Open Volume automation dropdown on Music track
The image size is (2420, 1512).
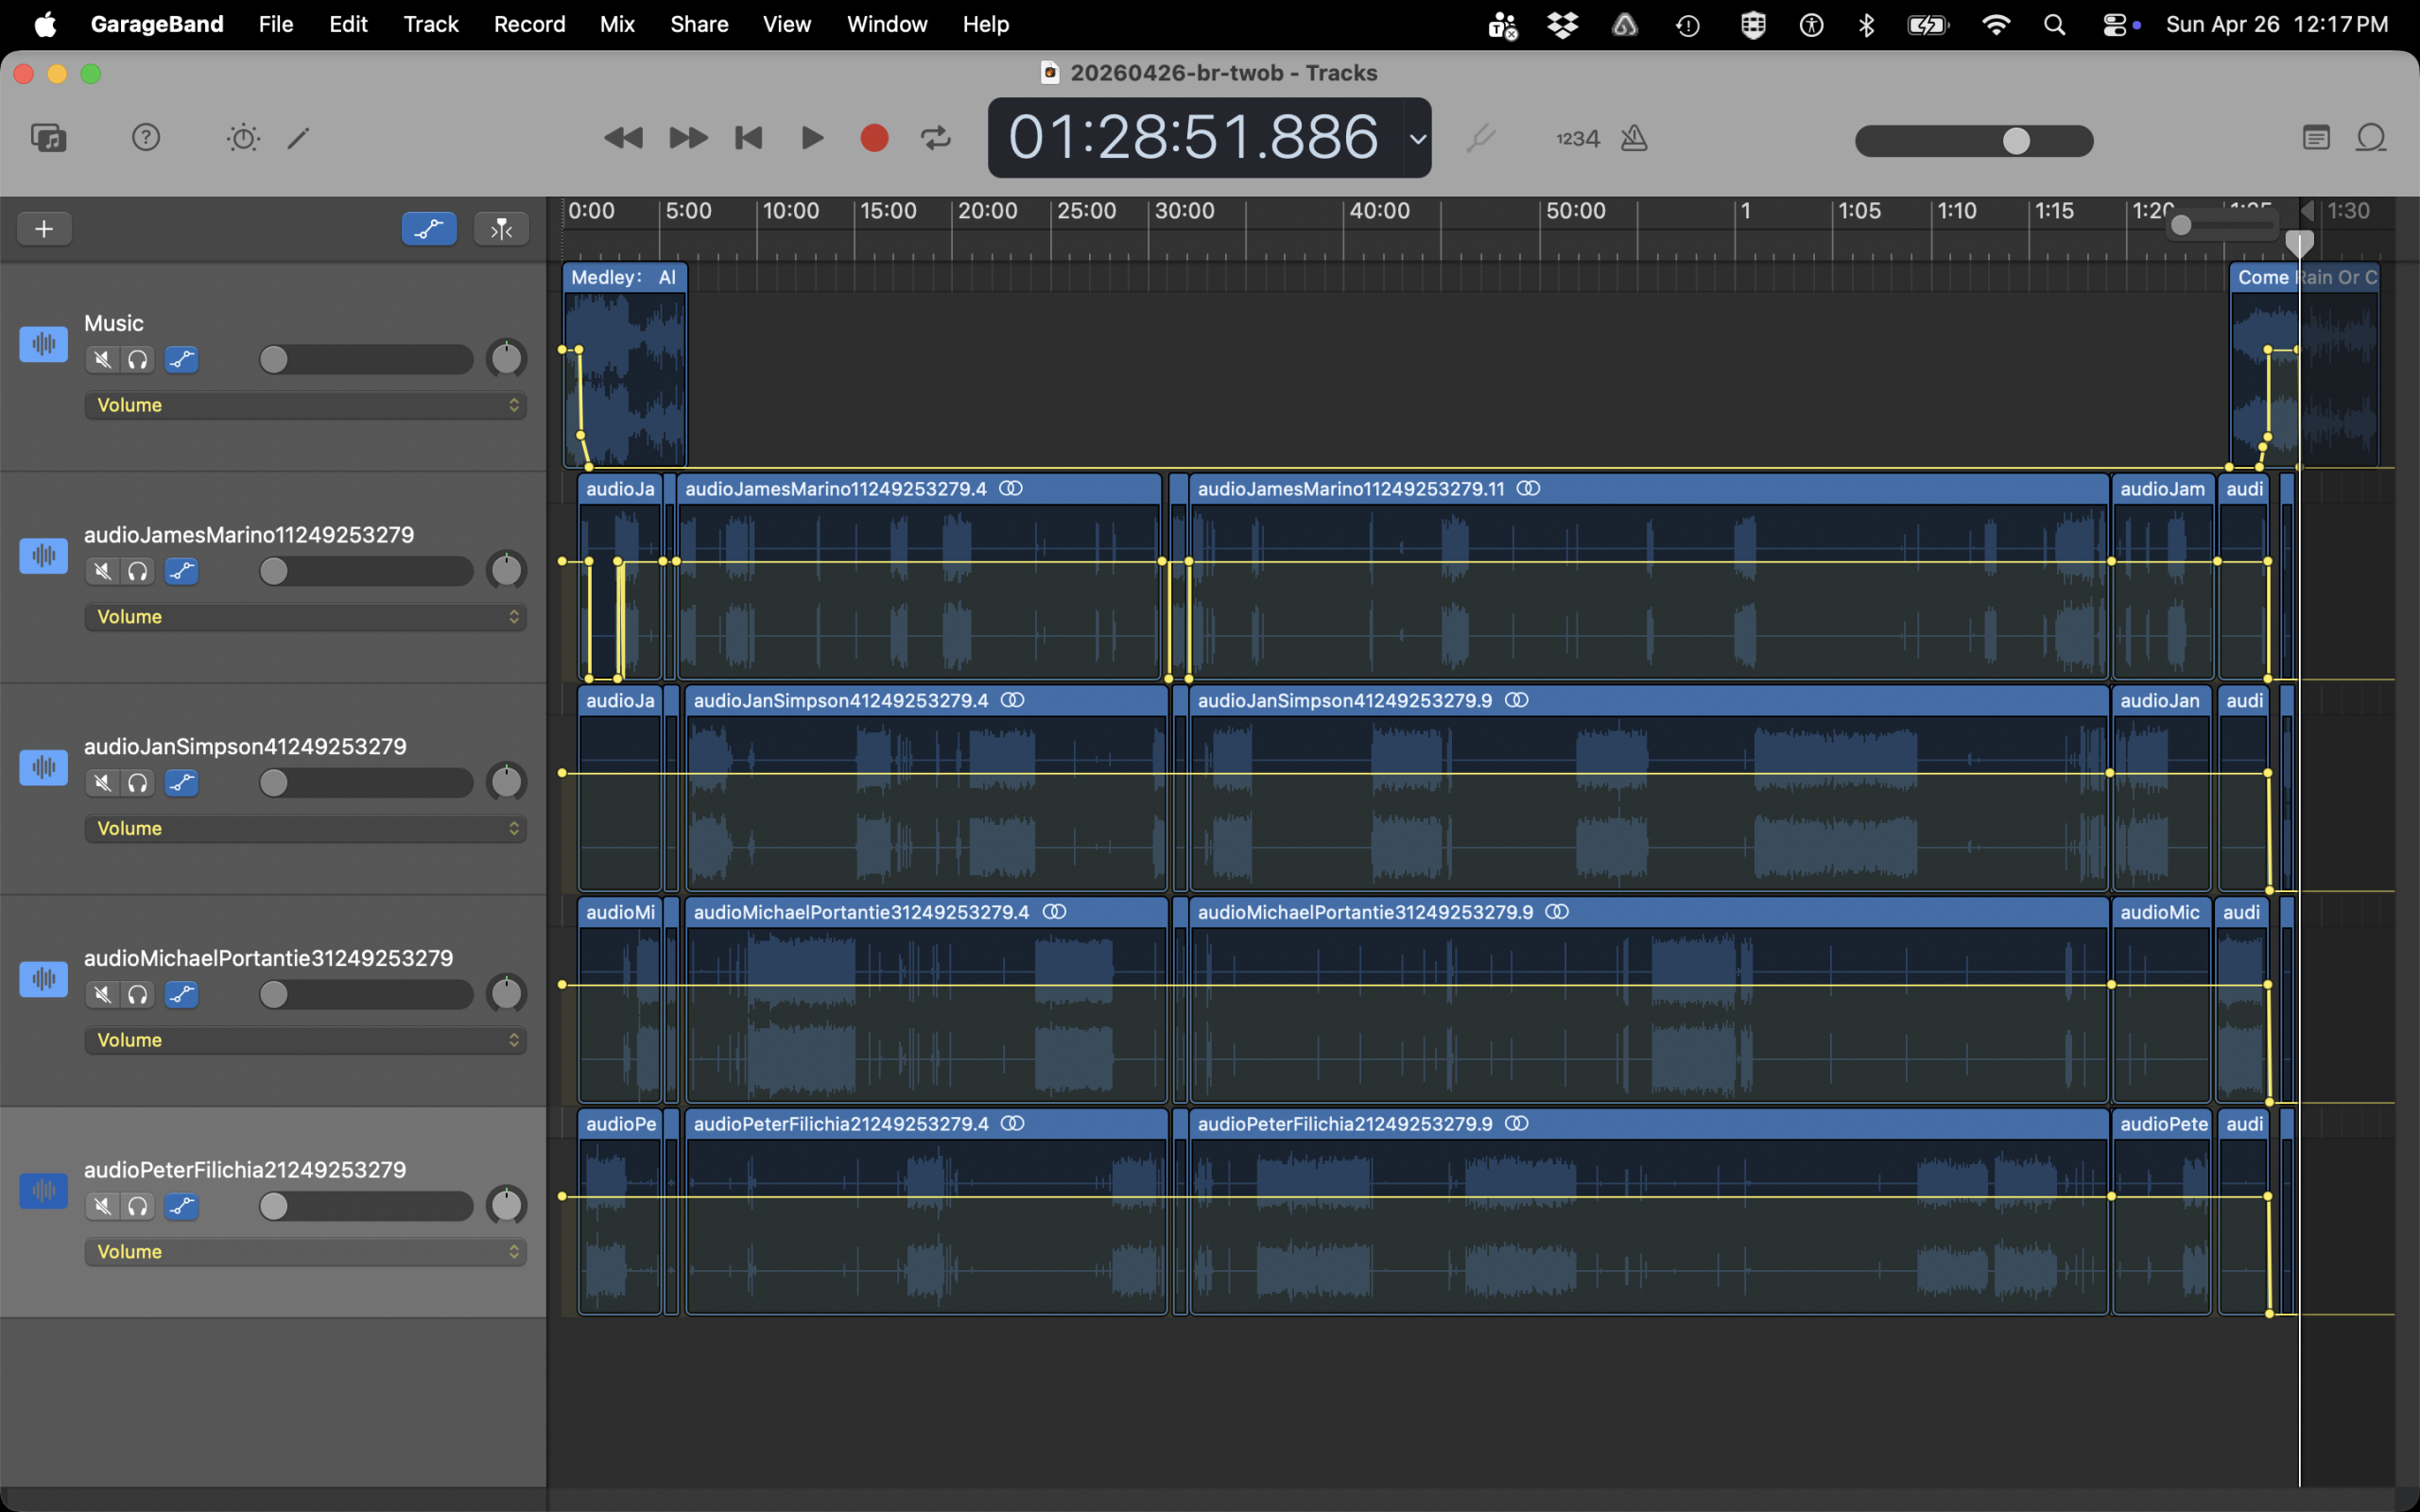pyautogui.click(x=305, y=405)
